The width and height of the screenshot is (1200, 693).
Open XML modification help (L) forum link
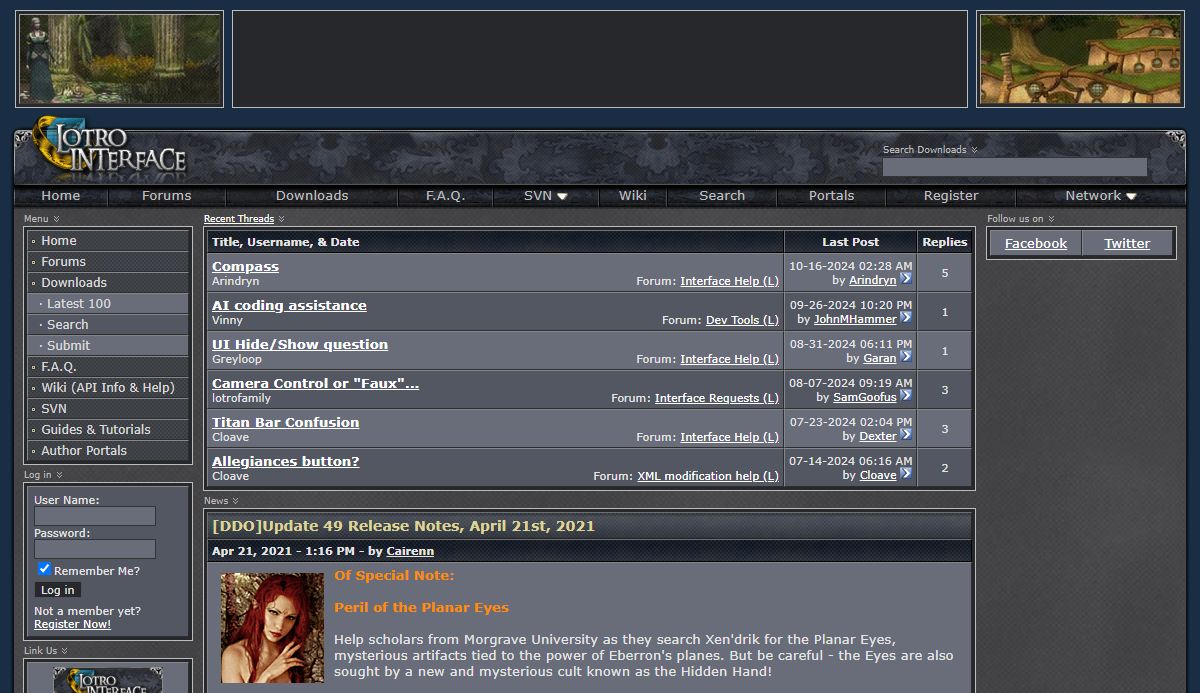(x=708, y=476)
